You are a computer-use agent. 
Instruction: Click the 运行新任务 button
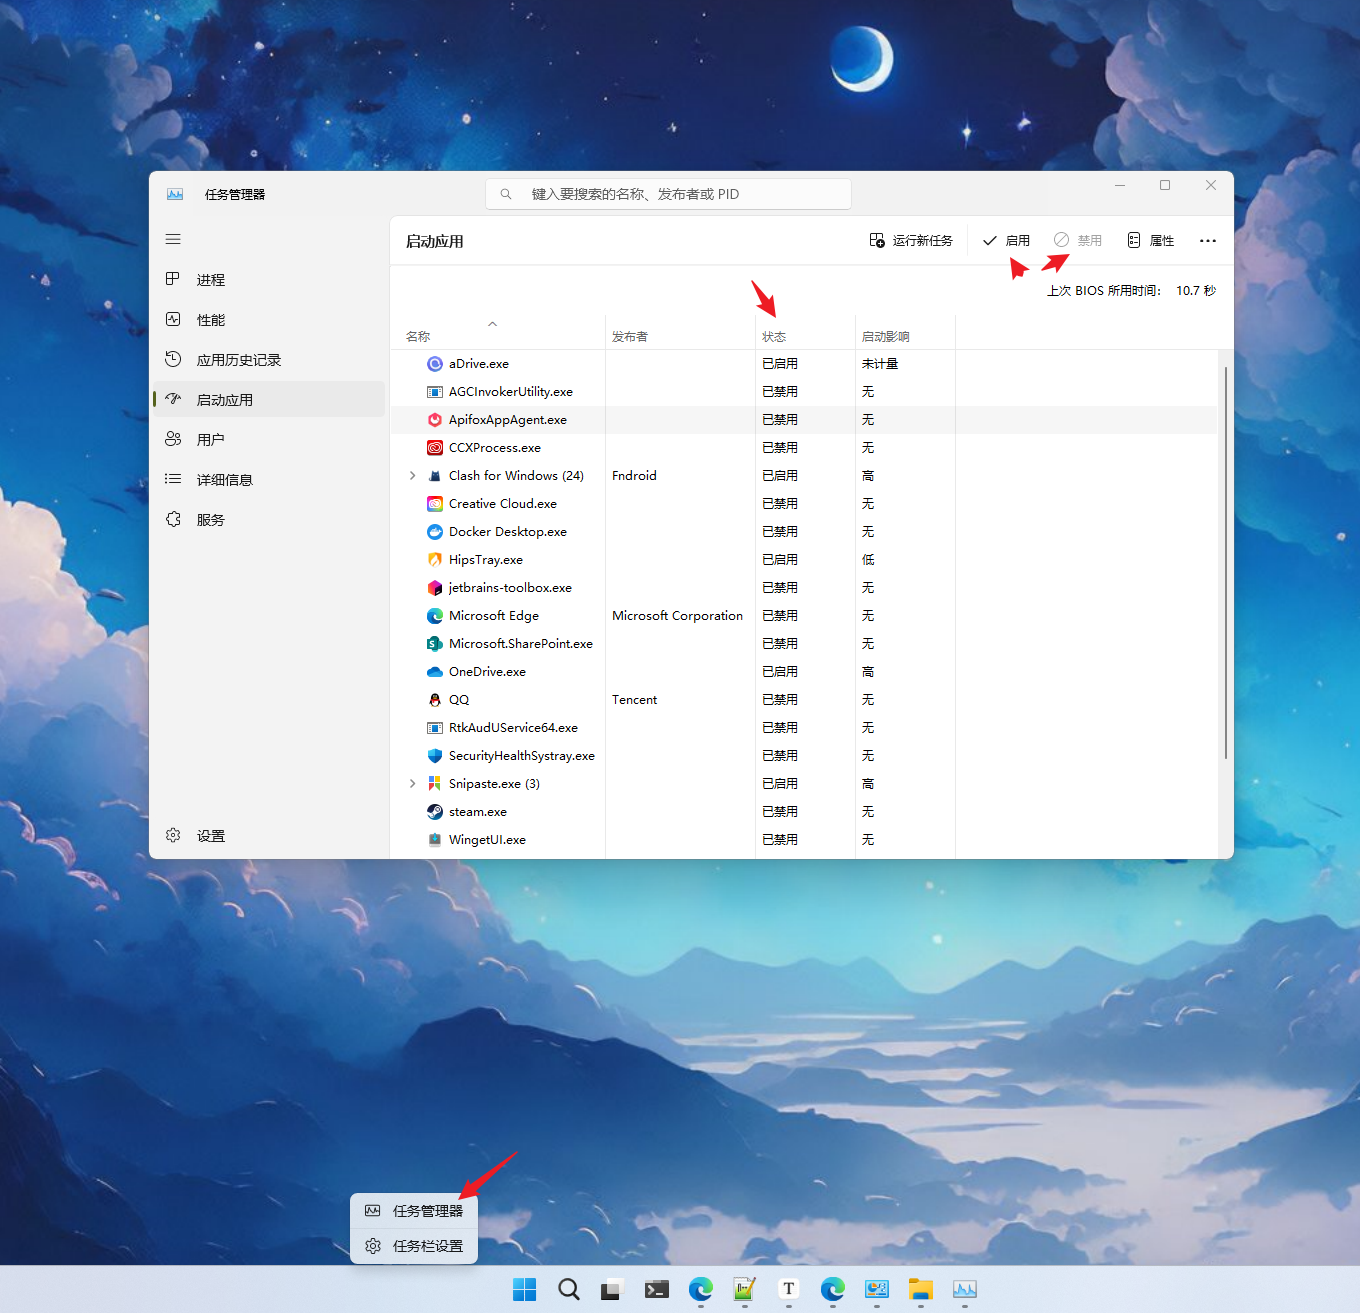(911, 241)
